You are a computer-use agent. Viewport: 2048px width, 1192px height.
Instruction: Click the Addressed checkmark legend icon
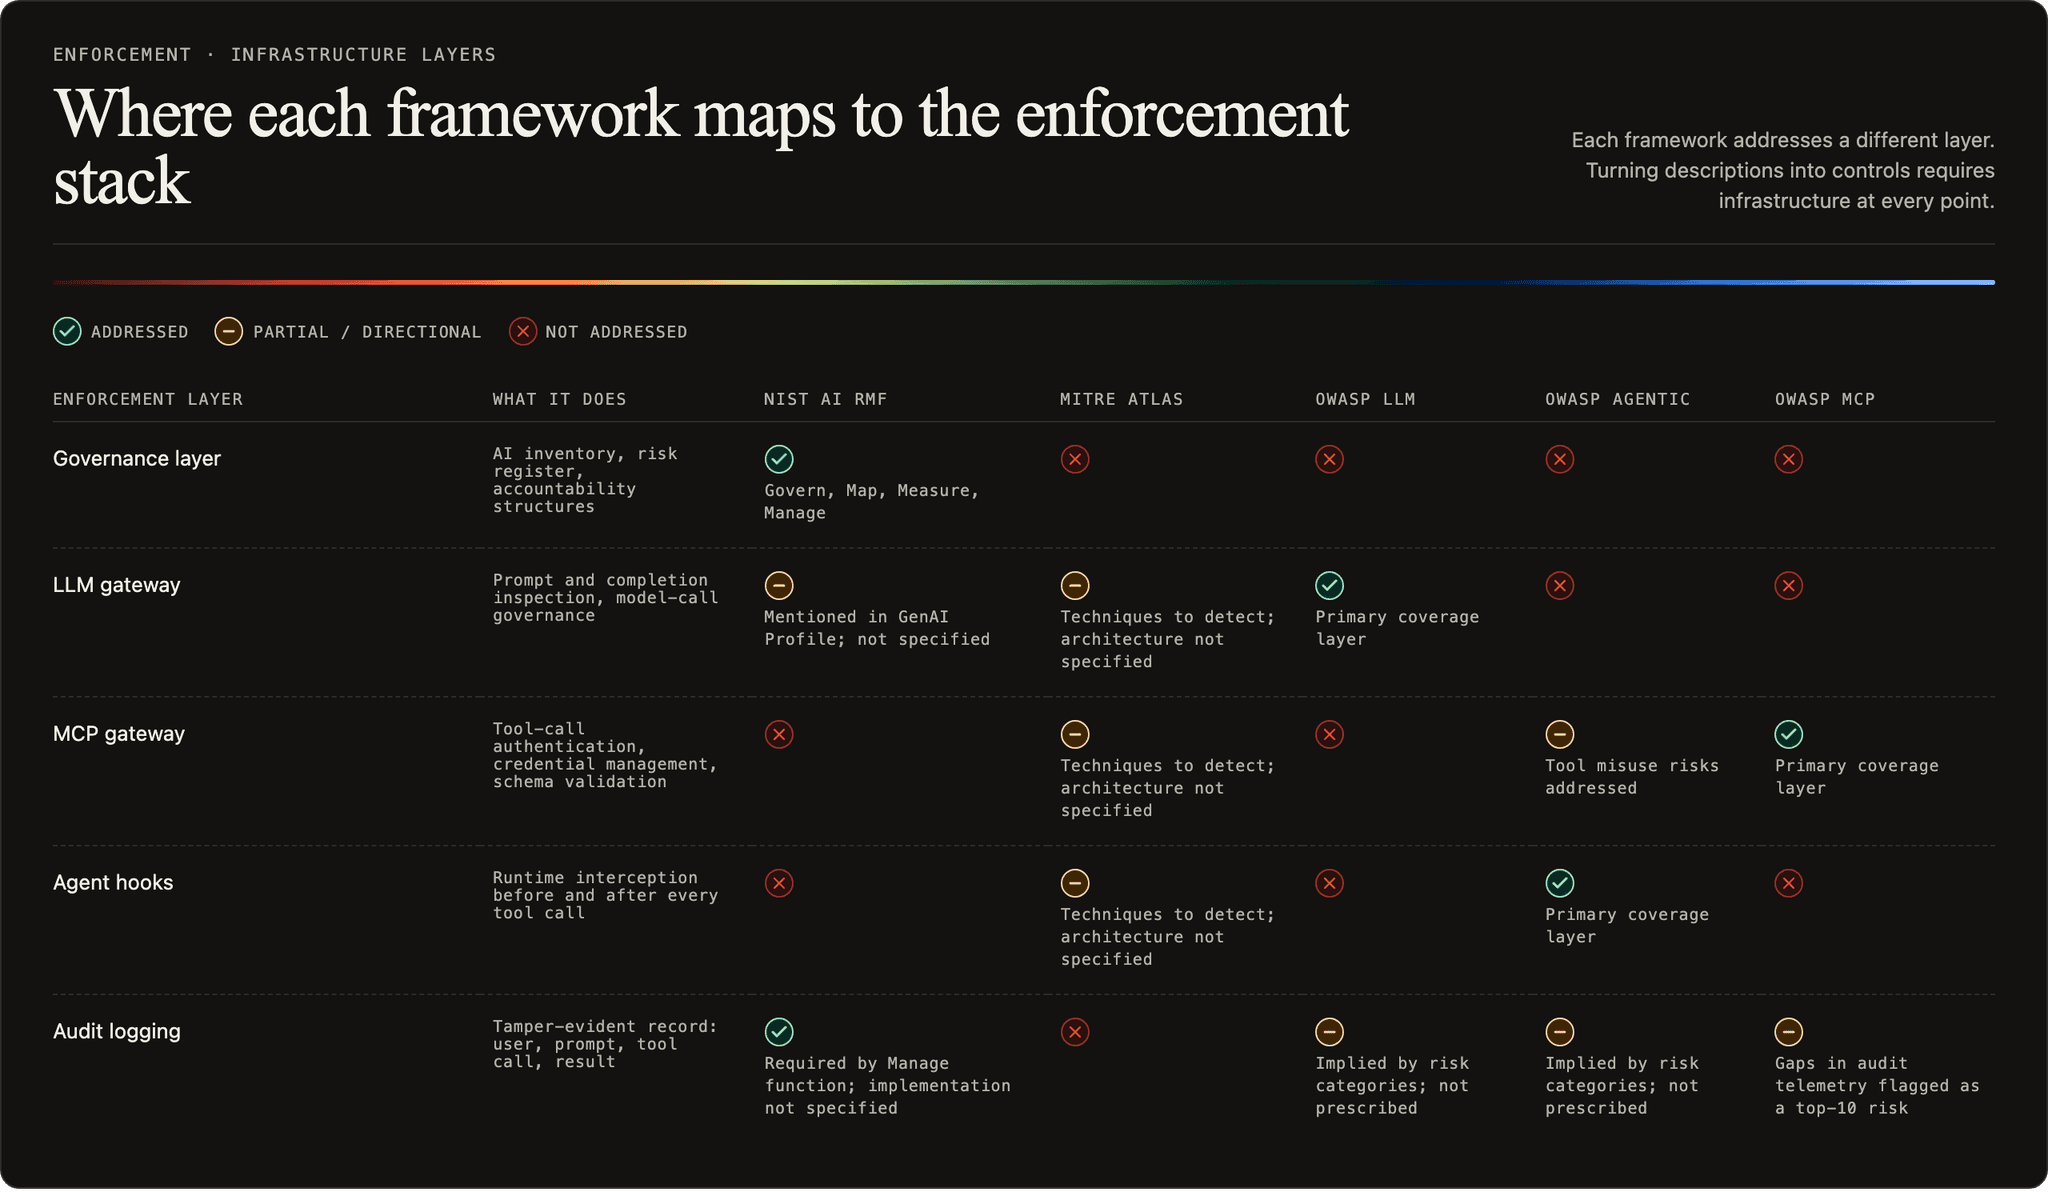(x=67, y=331)
